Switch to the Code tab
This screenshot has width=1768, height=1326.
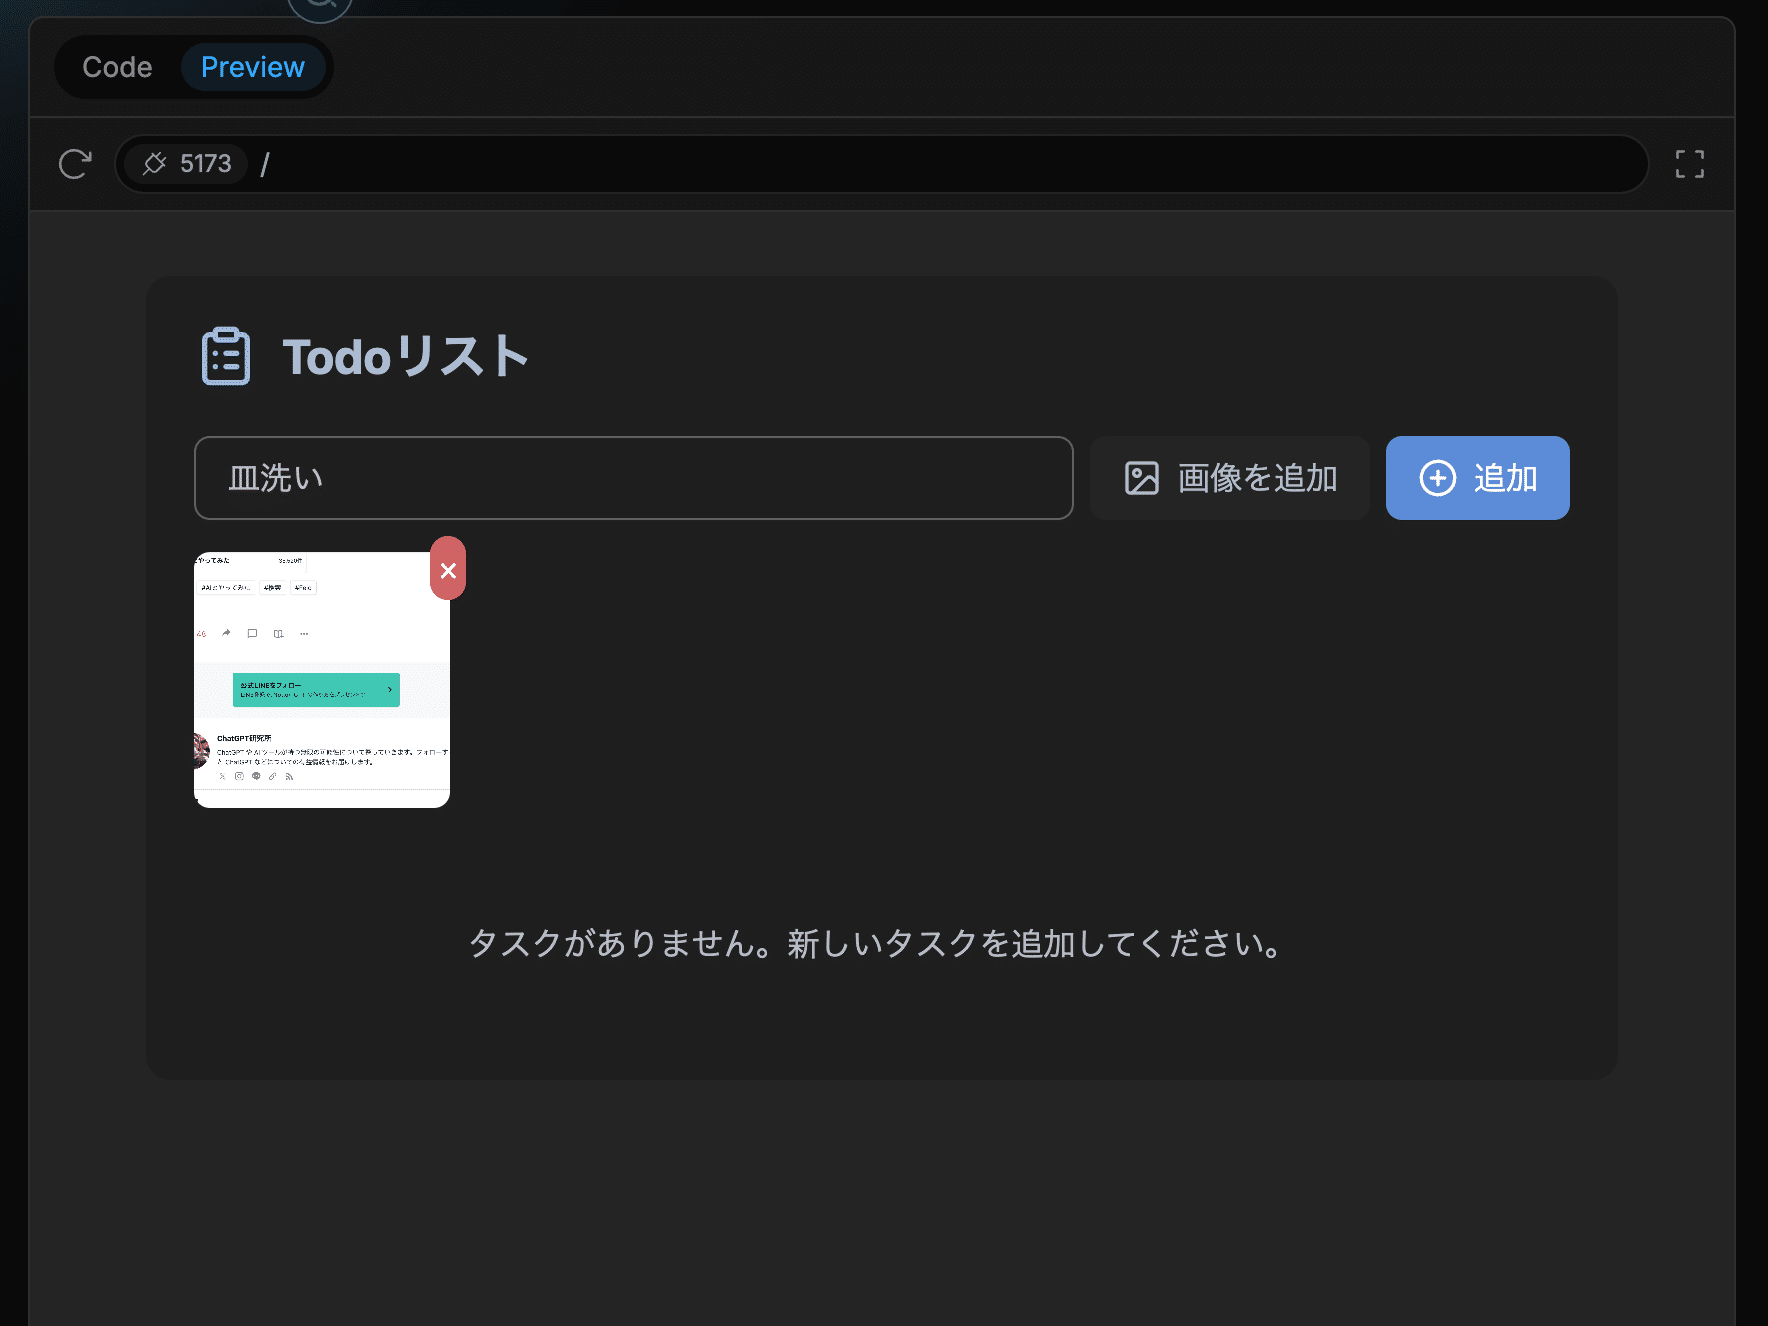117,67
